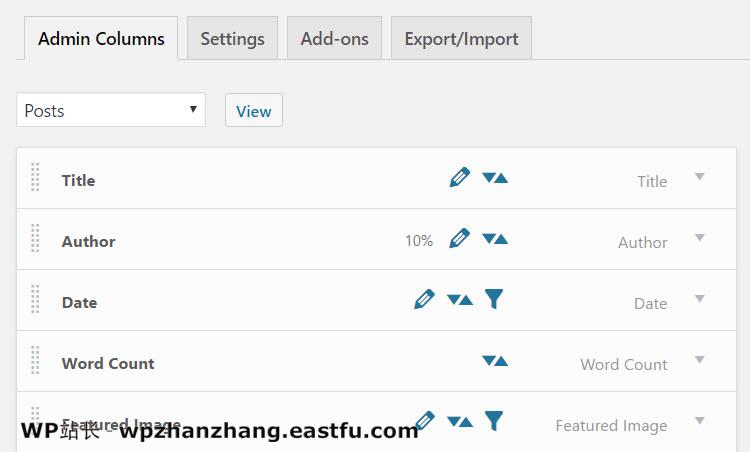750x452 pixels.
Task: Click the View button
Action: point(253,111)
